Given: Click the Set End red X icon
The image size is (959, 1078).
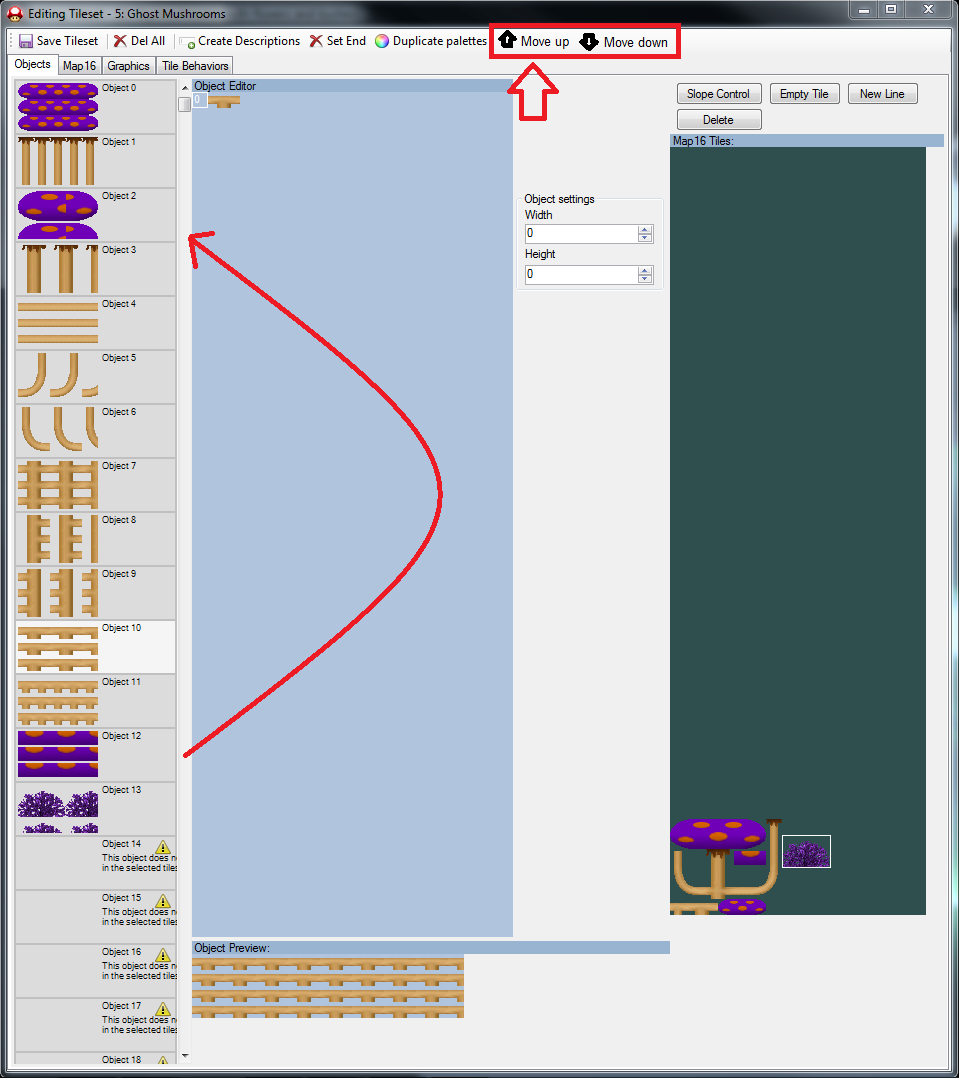Looking at the screenshot, I should click(x=316, y=41).
